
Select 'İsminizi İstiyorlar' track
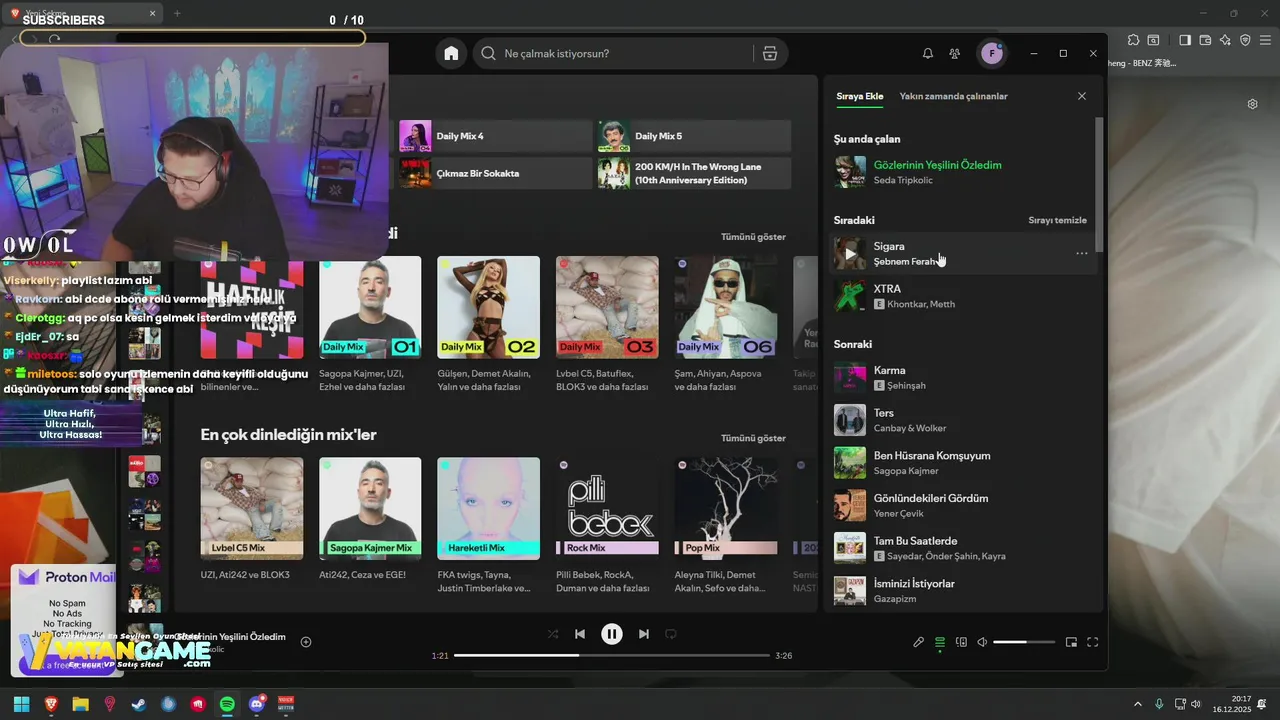click(963, 590)
